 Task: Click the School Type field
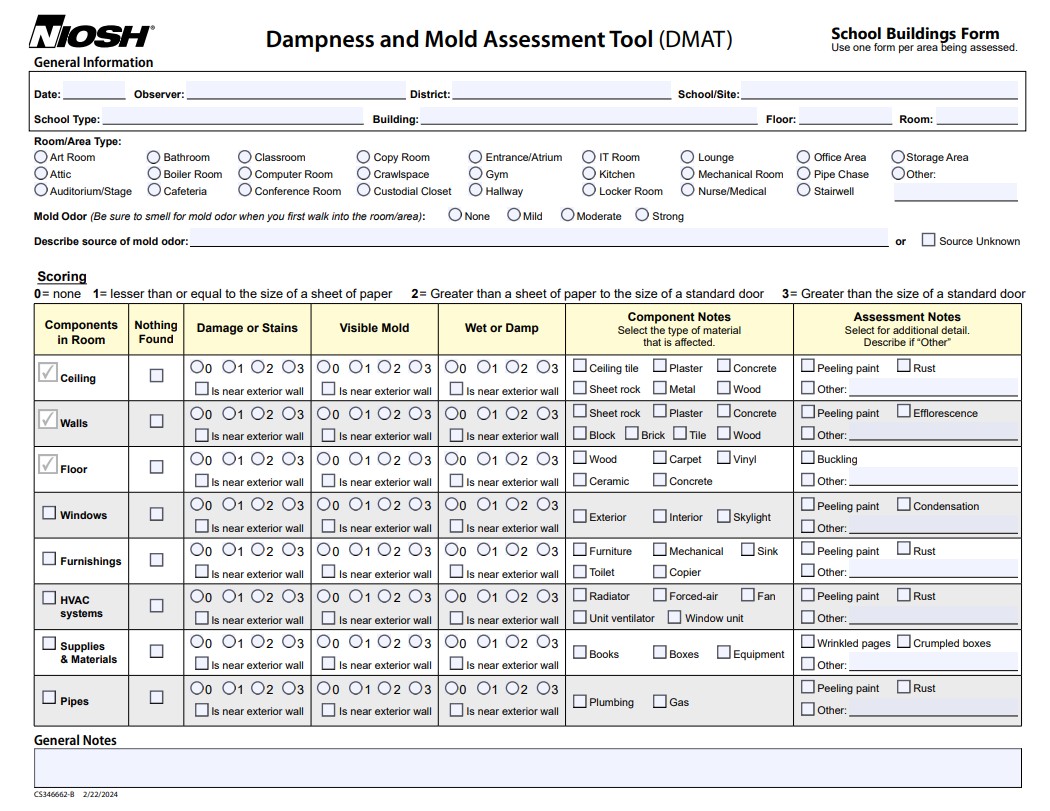pos(232,117)
